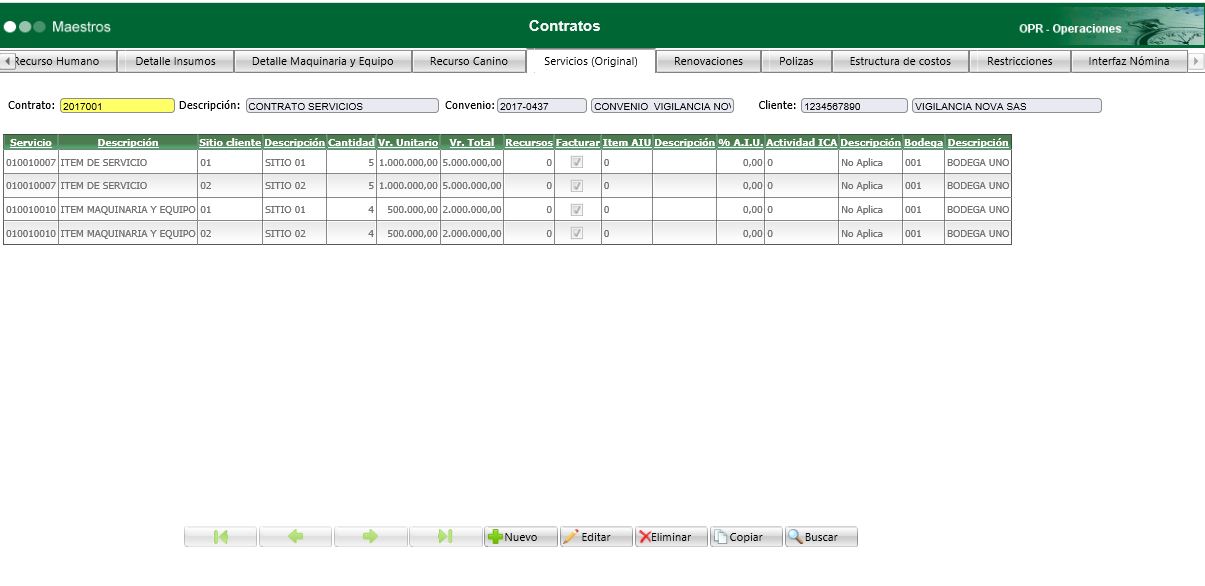Sort by the Cantidad column header

(351, 143)
